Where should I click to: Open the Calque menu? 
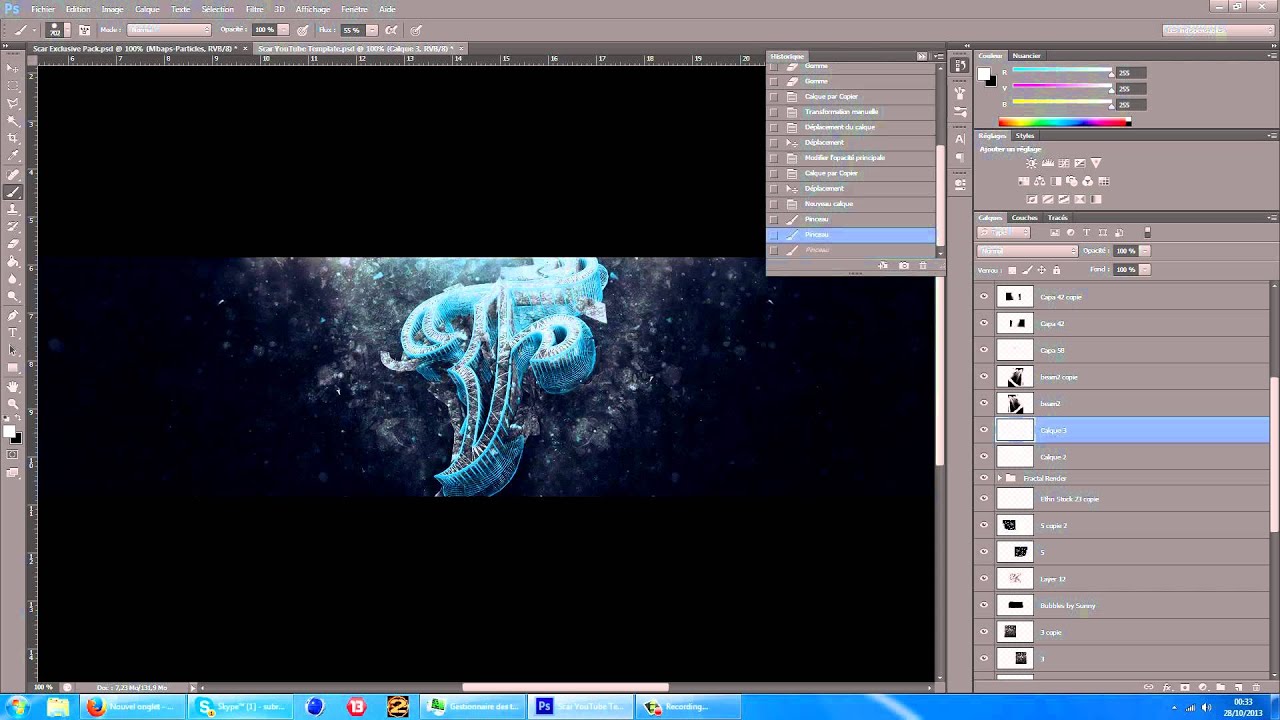(x=147, y=9)
